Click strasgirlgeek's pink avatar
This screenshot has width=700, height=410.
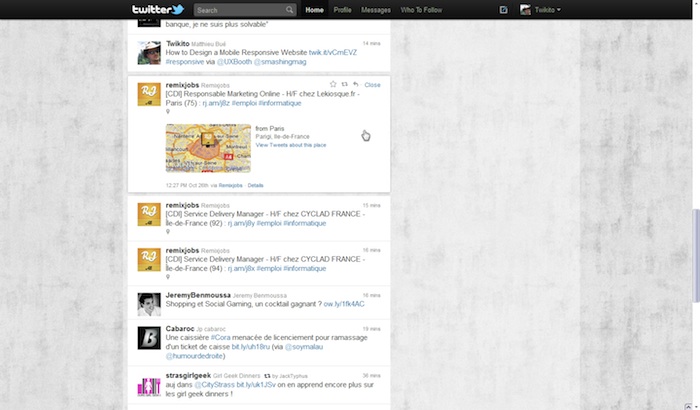pos(149,385)
